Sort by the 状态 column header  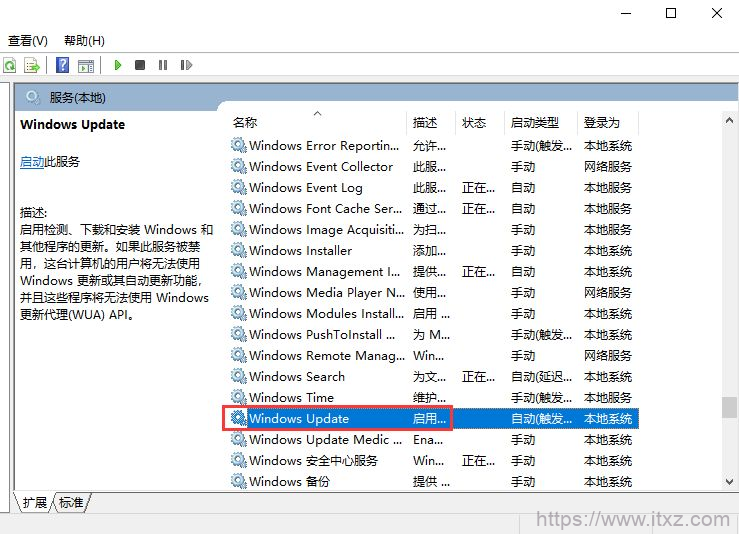480,123
